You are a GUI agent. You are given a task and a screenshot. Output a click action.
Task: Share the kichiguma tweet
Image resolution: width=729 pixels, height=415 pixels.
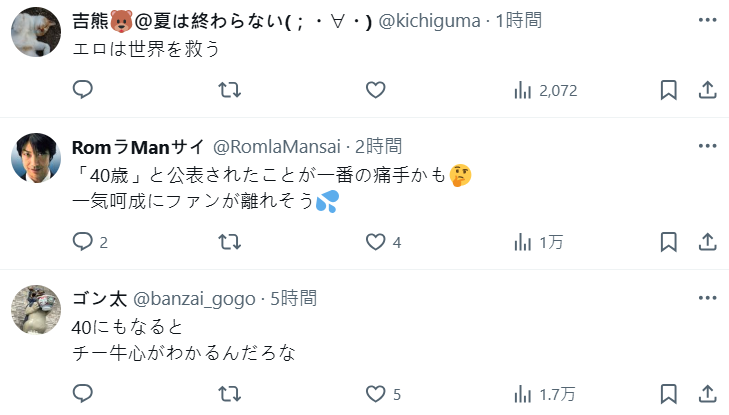[706, 90]
